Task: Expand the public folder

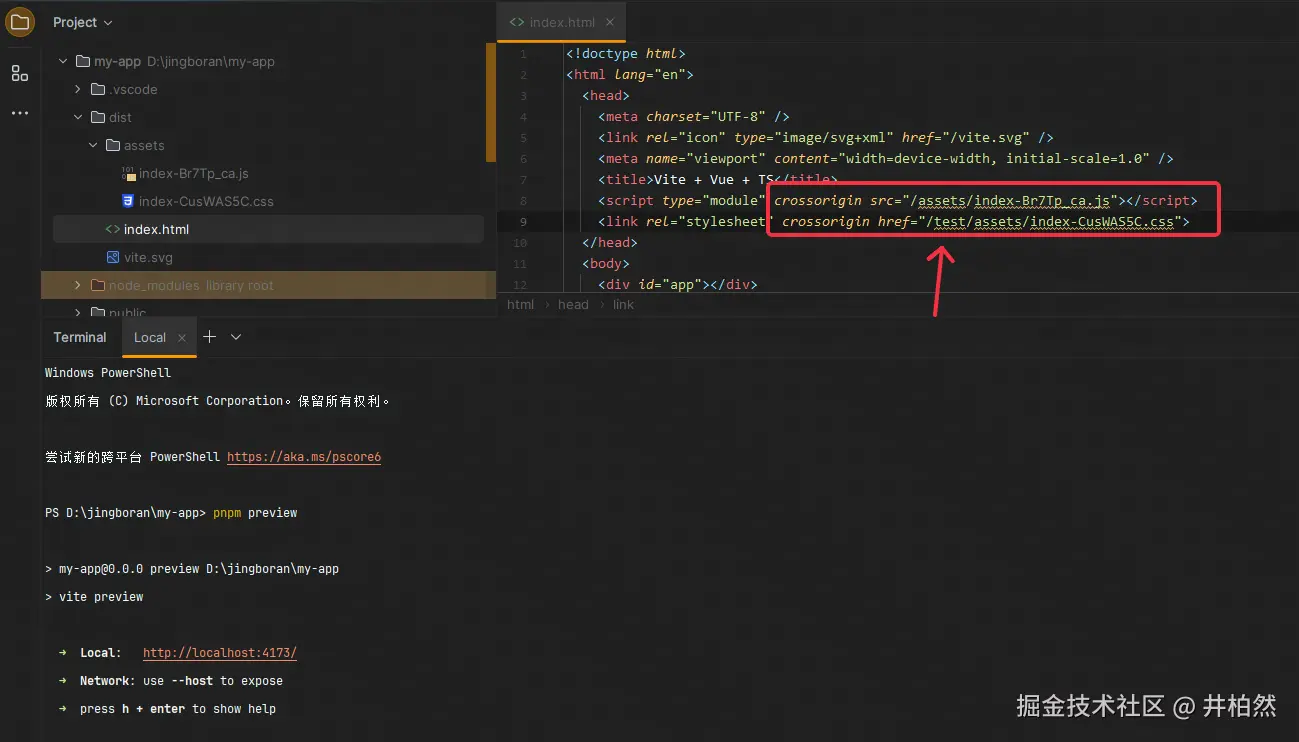Action: tap(78, 312)
